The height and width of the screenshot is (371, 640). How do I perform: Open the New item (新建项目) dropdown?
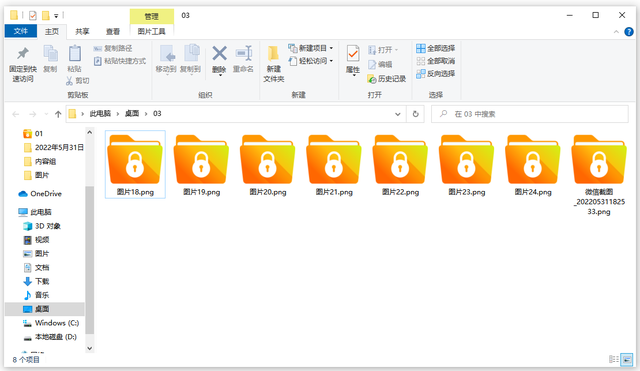pos(311,48)
